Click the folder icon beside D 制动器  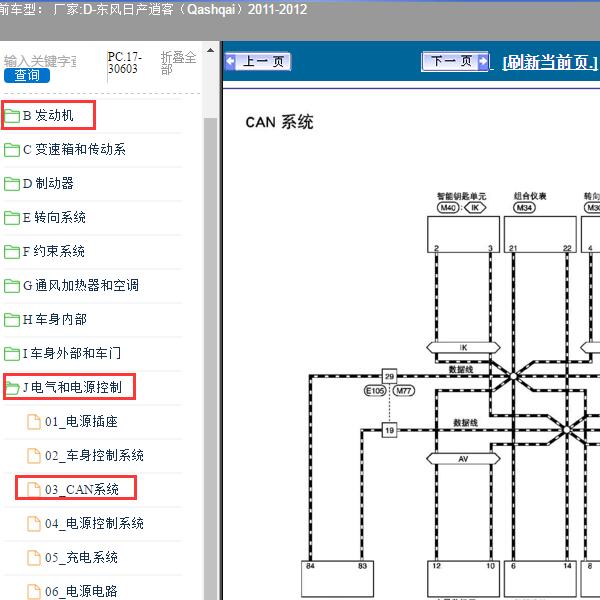pyautogui.click(x=12, y=184)
